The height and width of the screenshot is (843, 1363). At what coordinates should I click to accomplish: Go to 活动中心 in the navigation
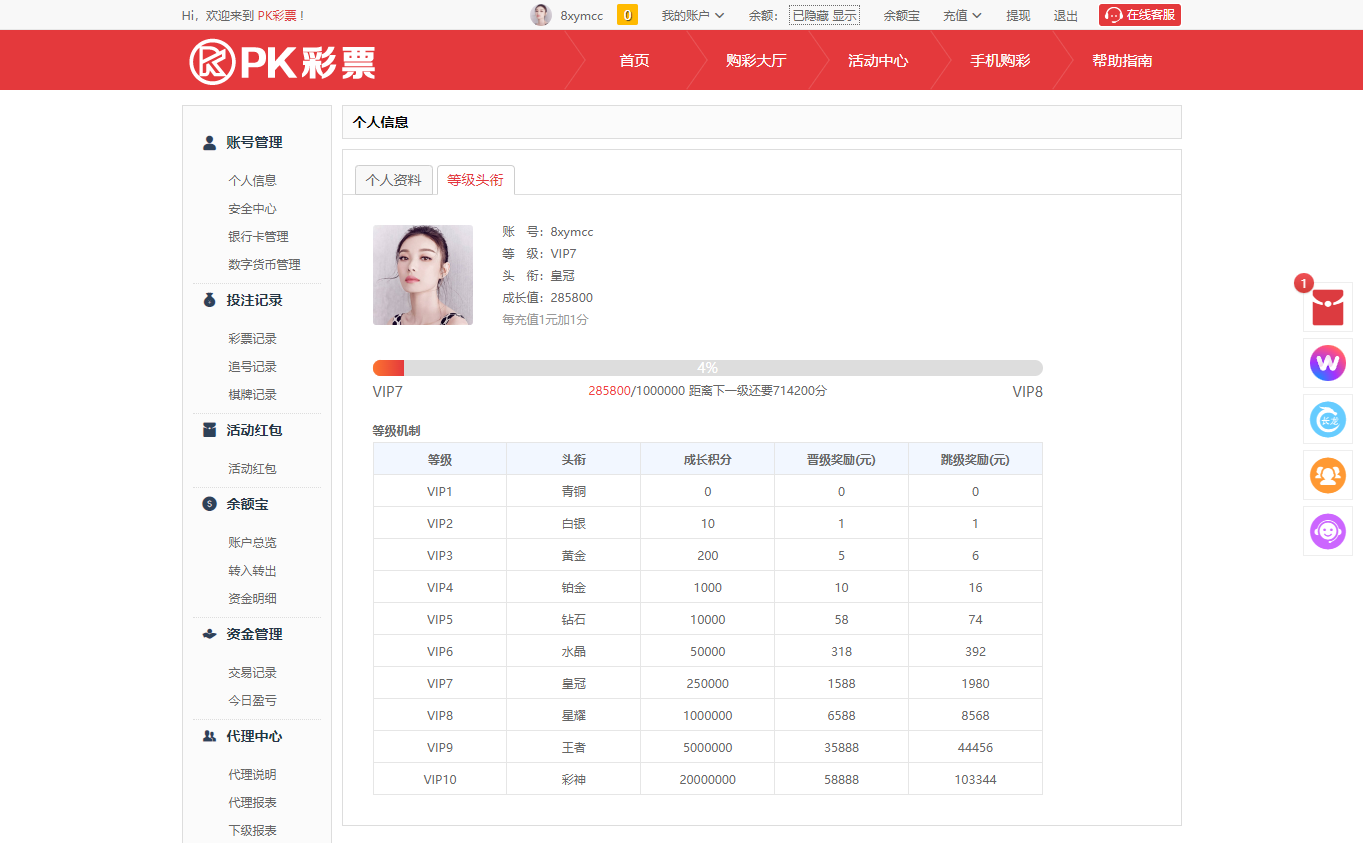pos(878,61)
